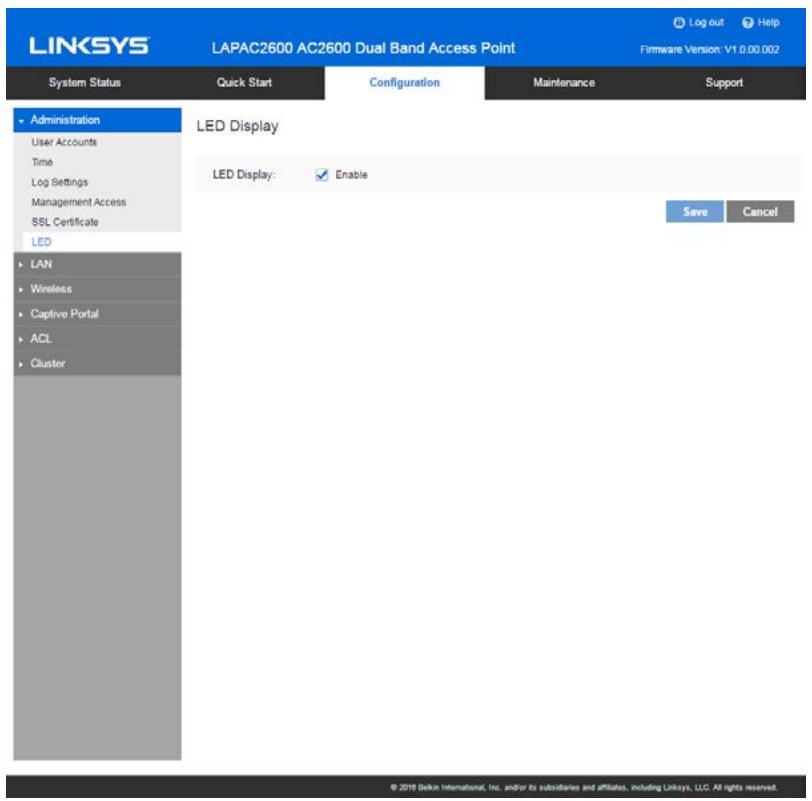Image resolution: width=812 pixels, height=801 pixels.
Task: Click the Administration section header label
Action: coord(65,120)
